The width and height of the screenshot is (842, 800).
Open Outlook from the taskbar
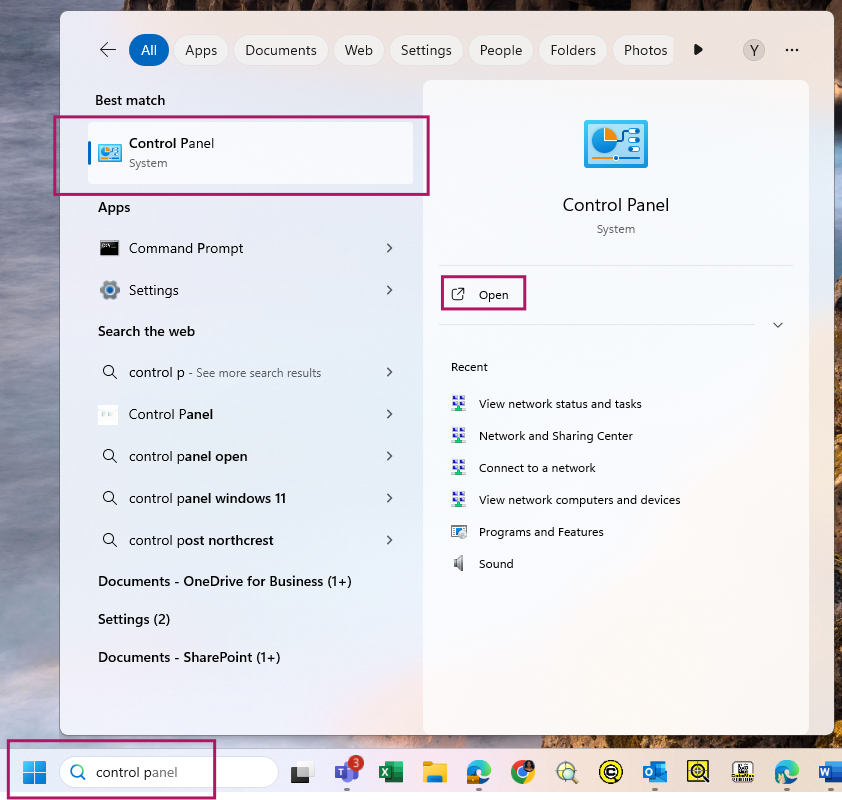[x=654, y=772]
